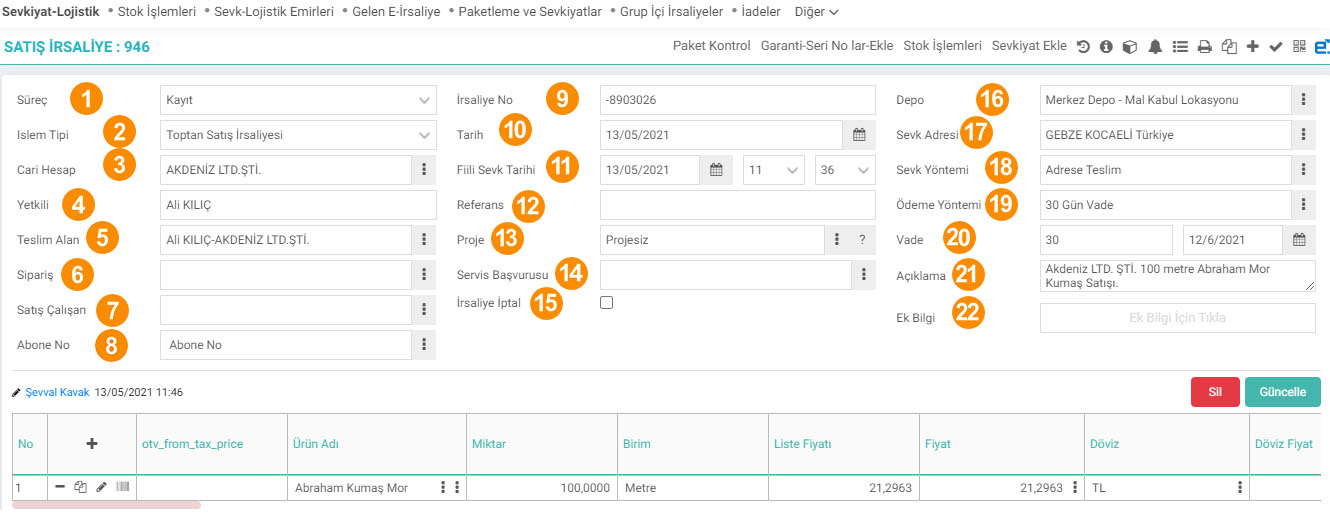Click the red Sil button
This screenshot has height=532, width=1330.
click(x=1215, y=392)
